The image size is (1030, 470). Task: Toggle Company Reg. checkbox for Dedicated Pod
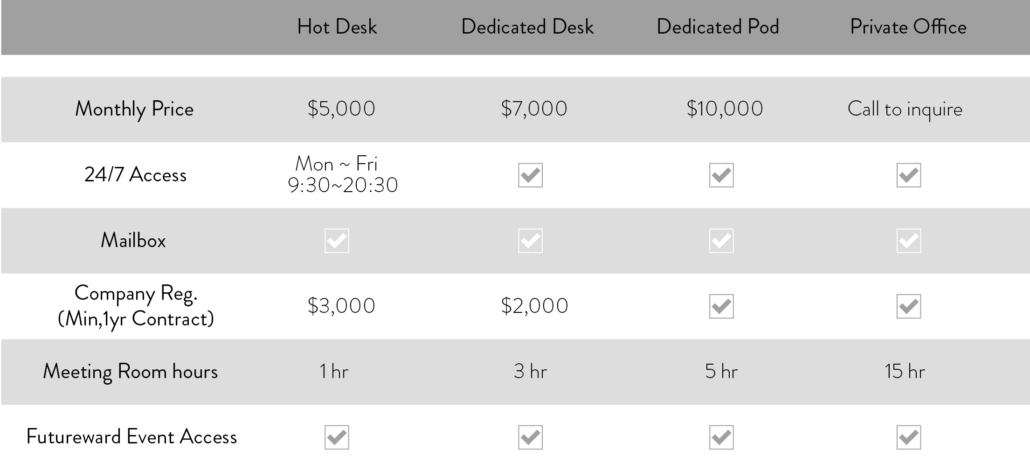pos(721,306)
